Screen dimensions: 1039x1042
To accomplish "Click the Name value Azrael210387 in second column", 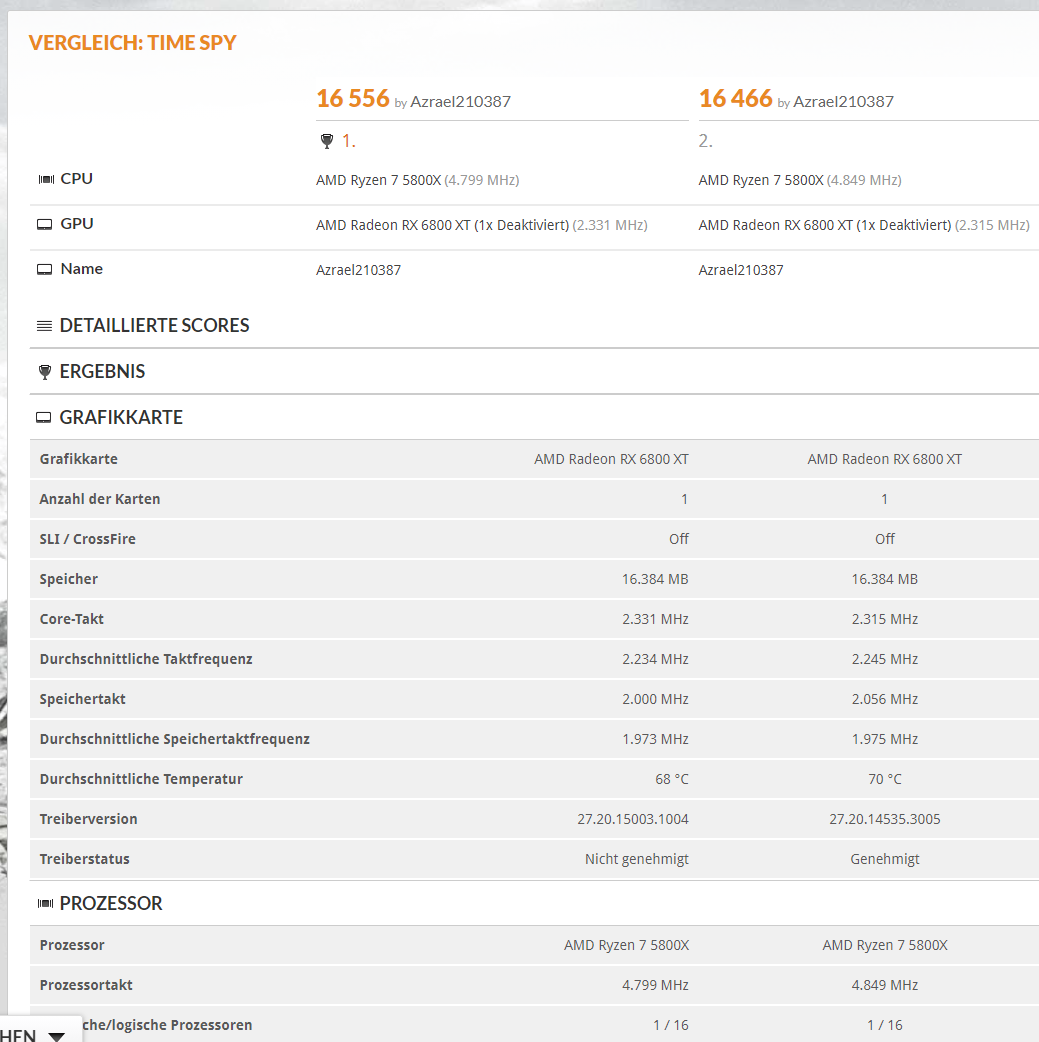I will tap(741, 270).
